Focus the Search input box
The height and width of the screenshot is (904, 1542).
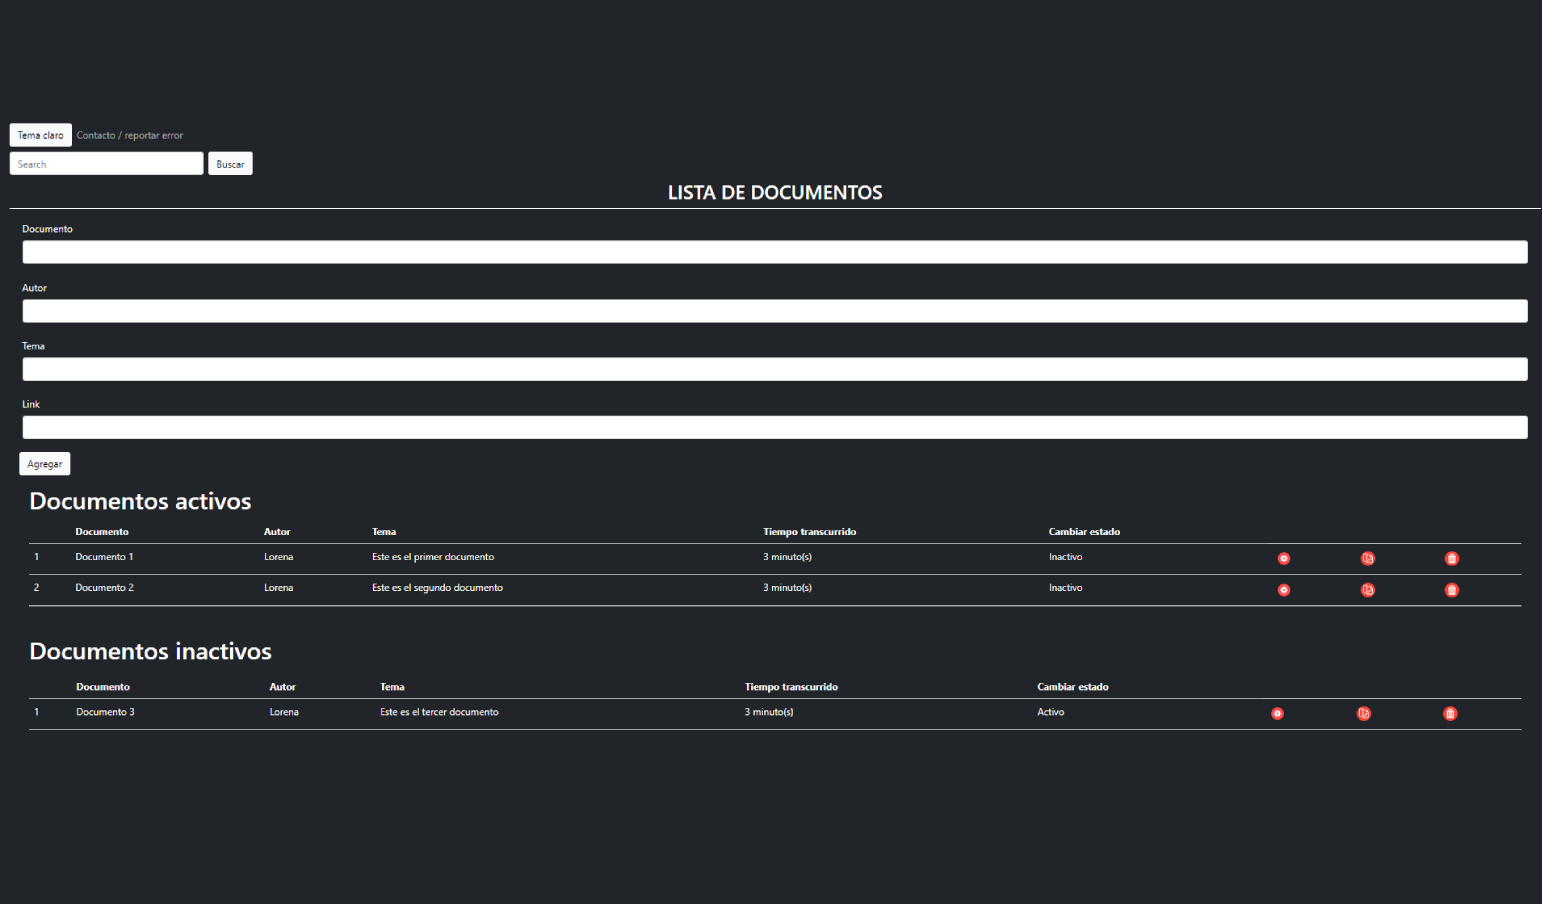tap(106, 164)
